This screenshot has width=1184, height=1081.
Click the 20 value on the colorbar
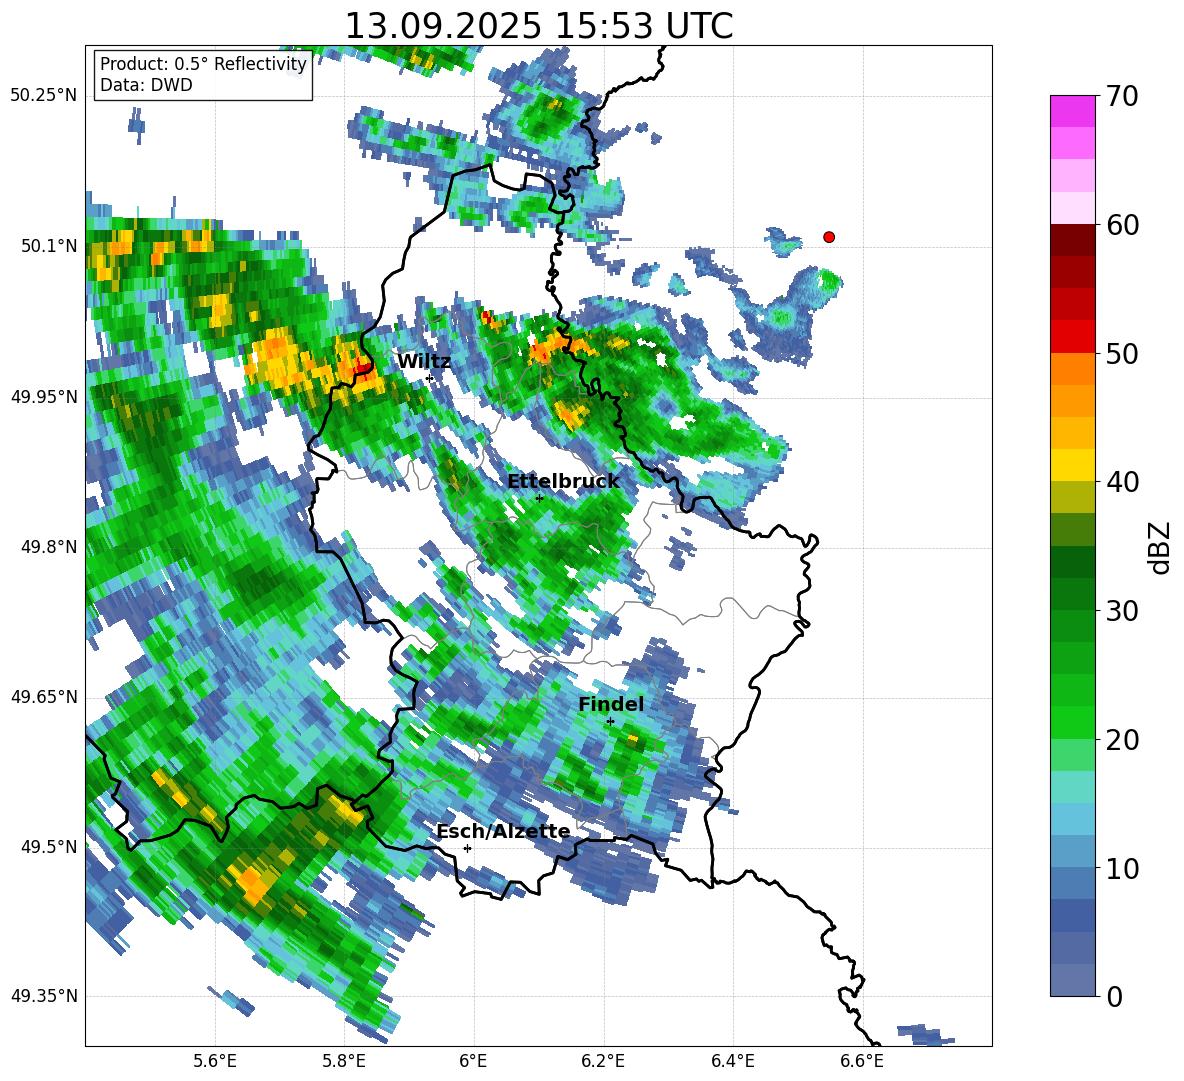point(1122,740)
